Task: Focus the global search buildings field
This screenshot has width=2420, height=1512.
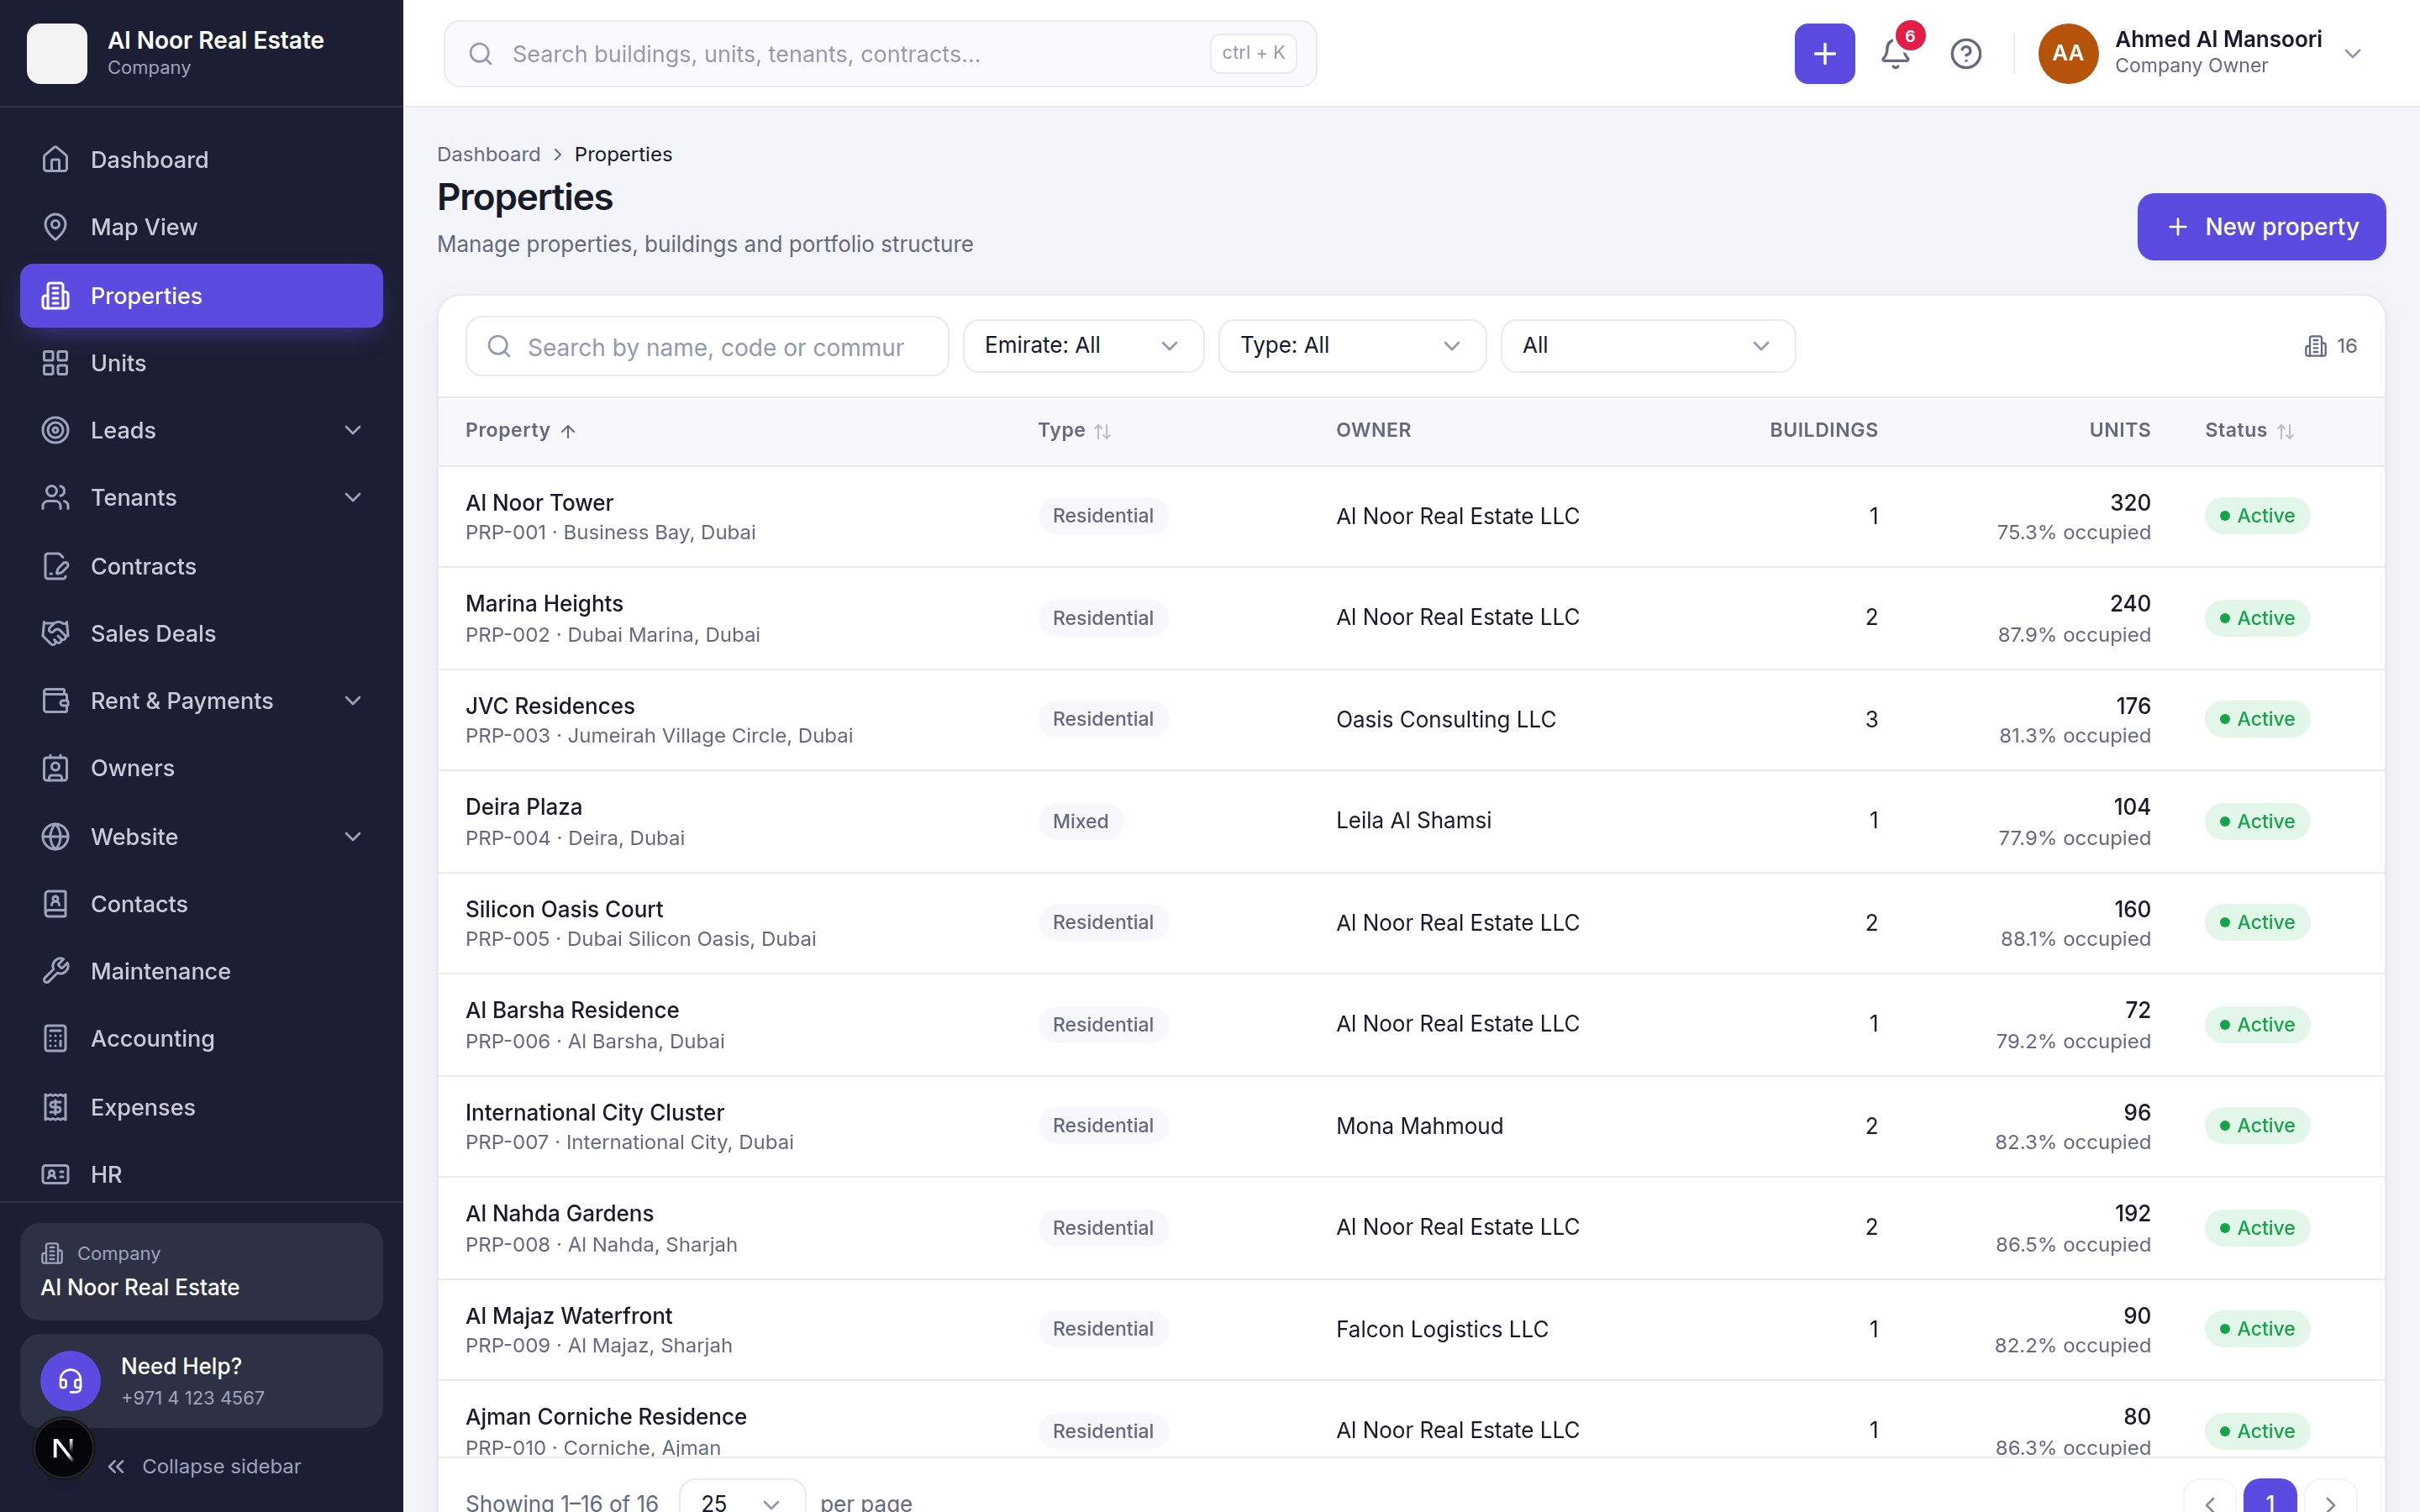Action: [879, 54]
